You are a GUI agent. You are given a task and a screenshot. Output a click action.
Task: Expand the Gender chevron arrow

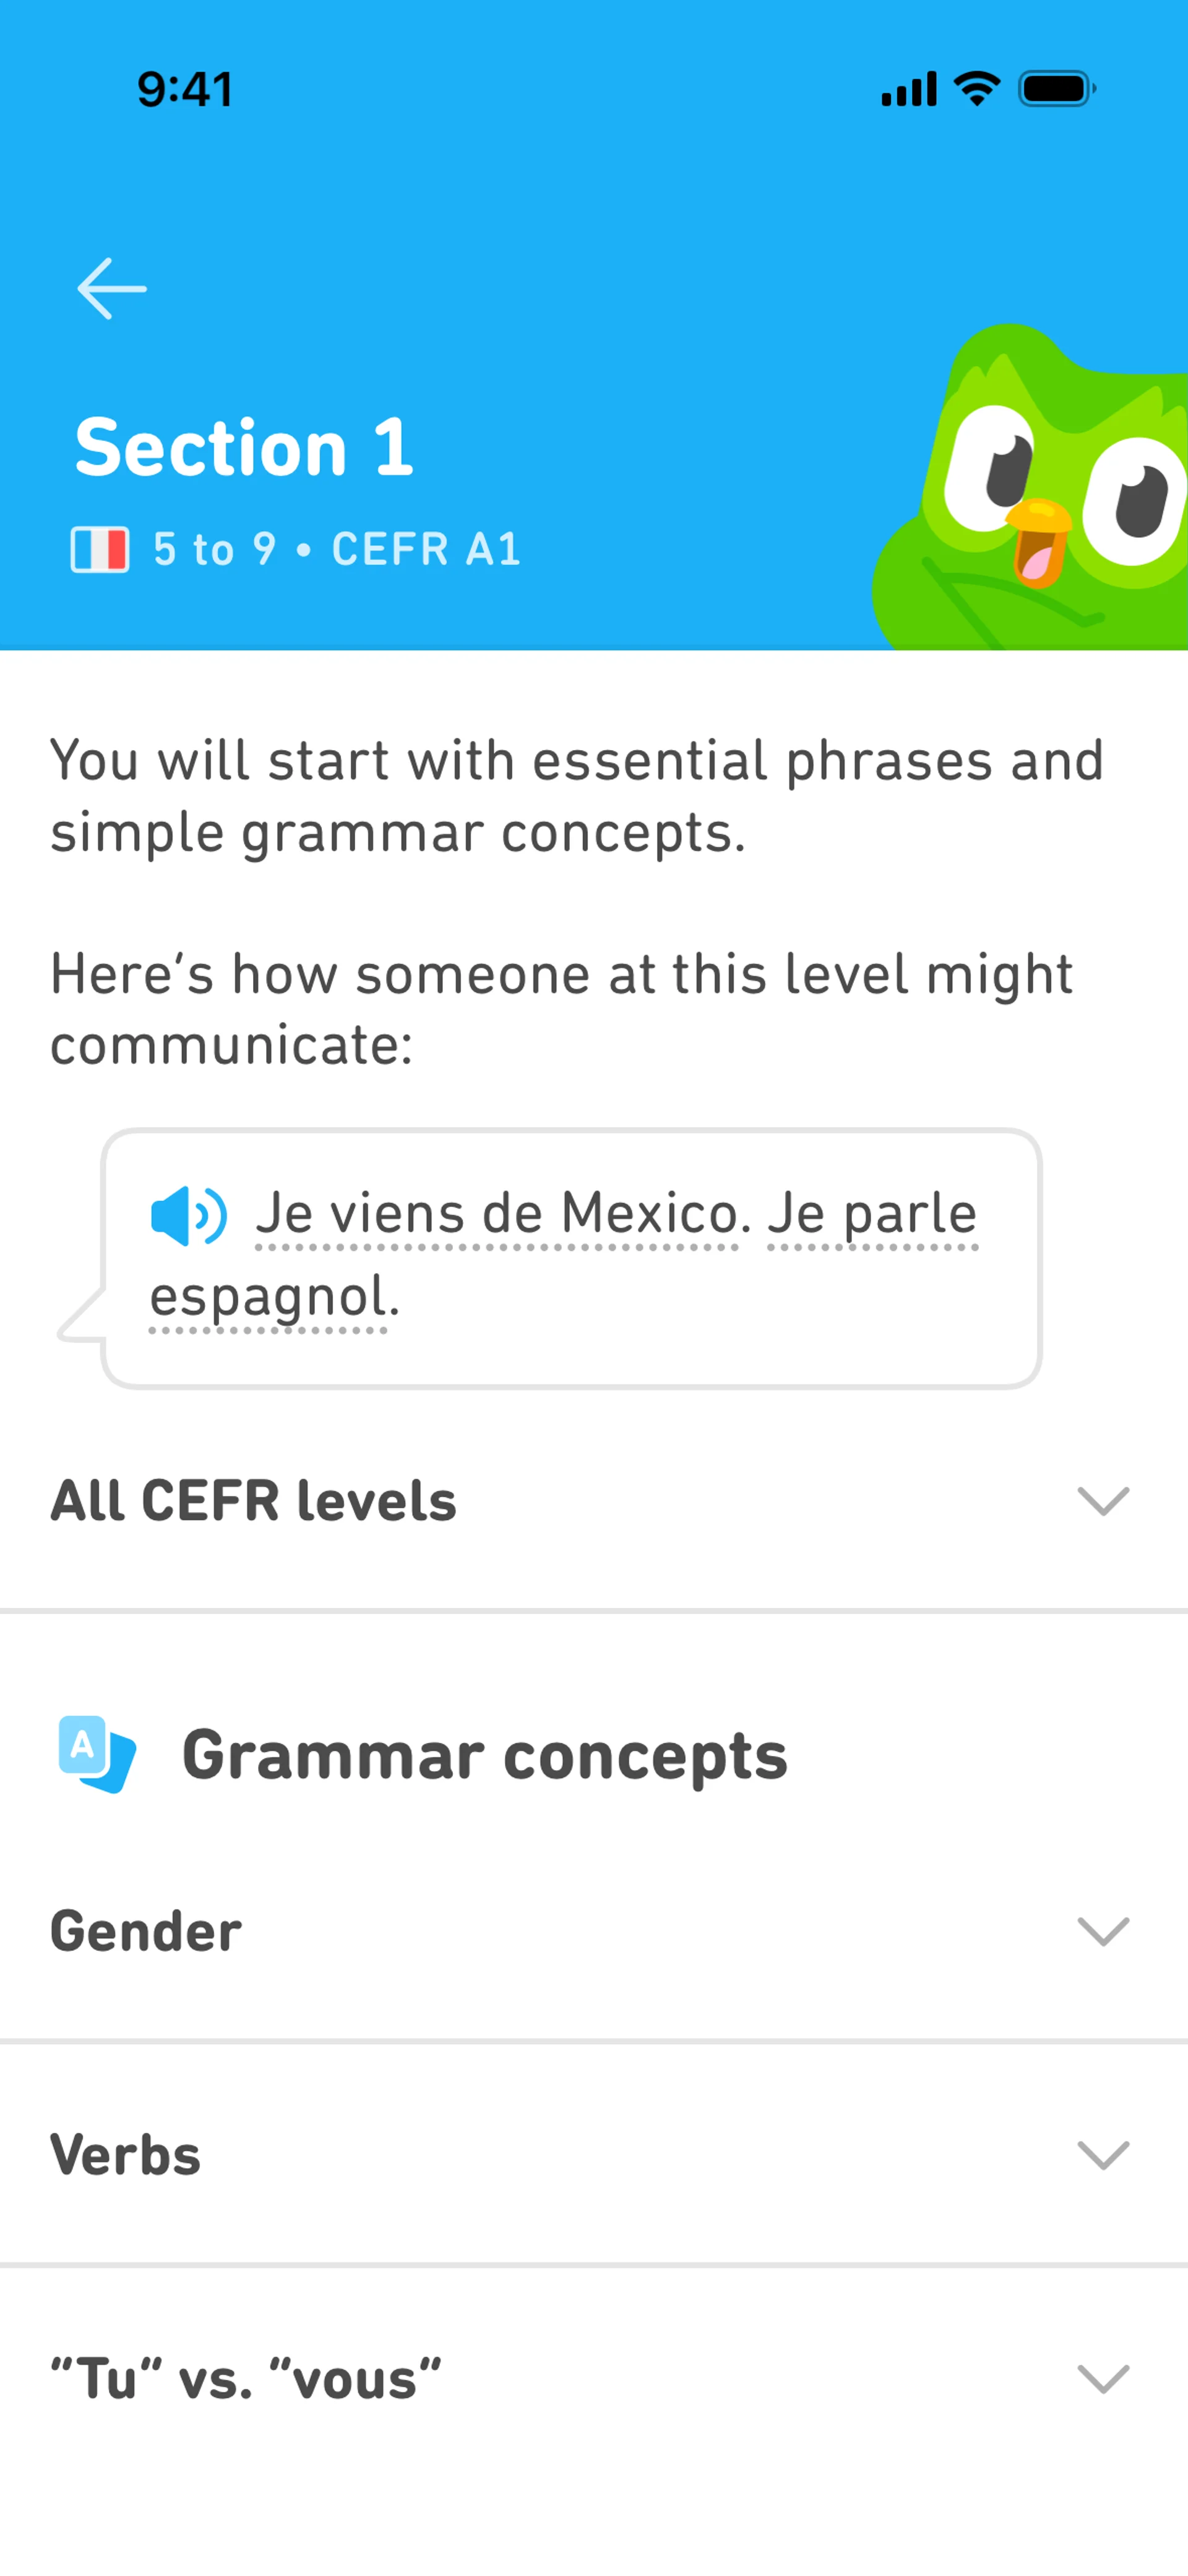1103,1931
